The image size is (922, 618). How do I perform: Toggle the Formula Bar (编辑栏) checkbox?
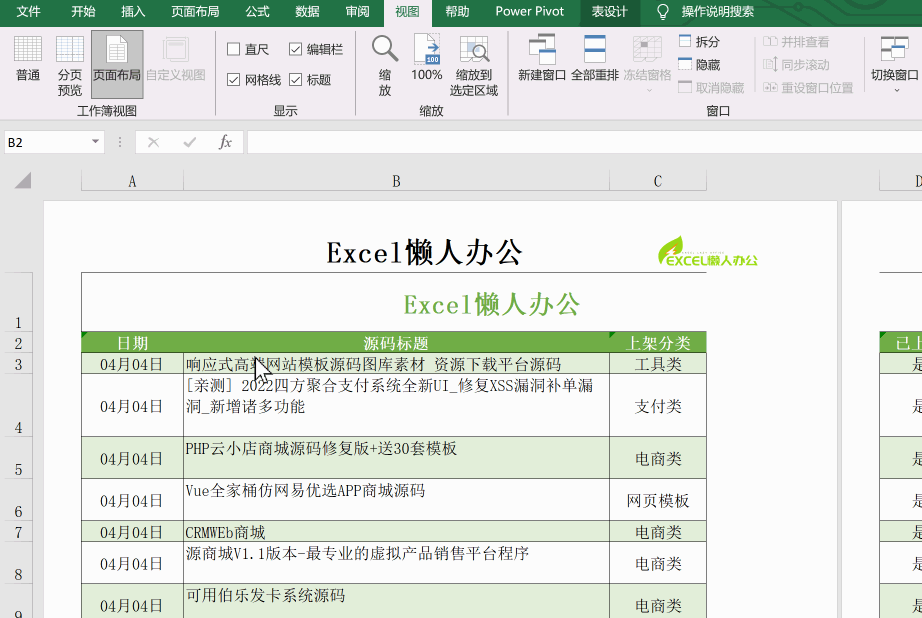point(296,49)
